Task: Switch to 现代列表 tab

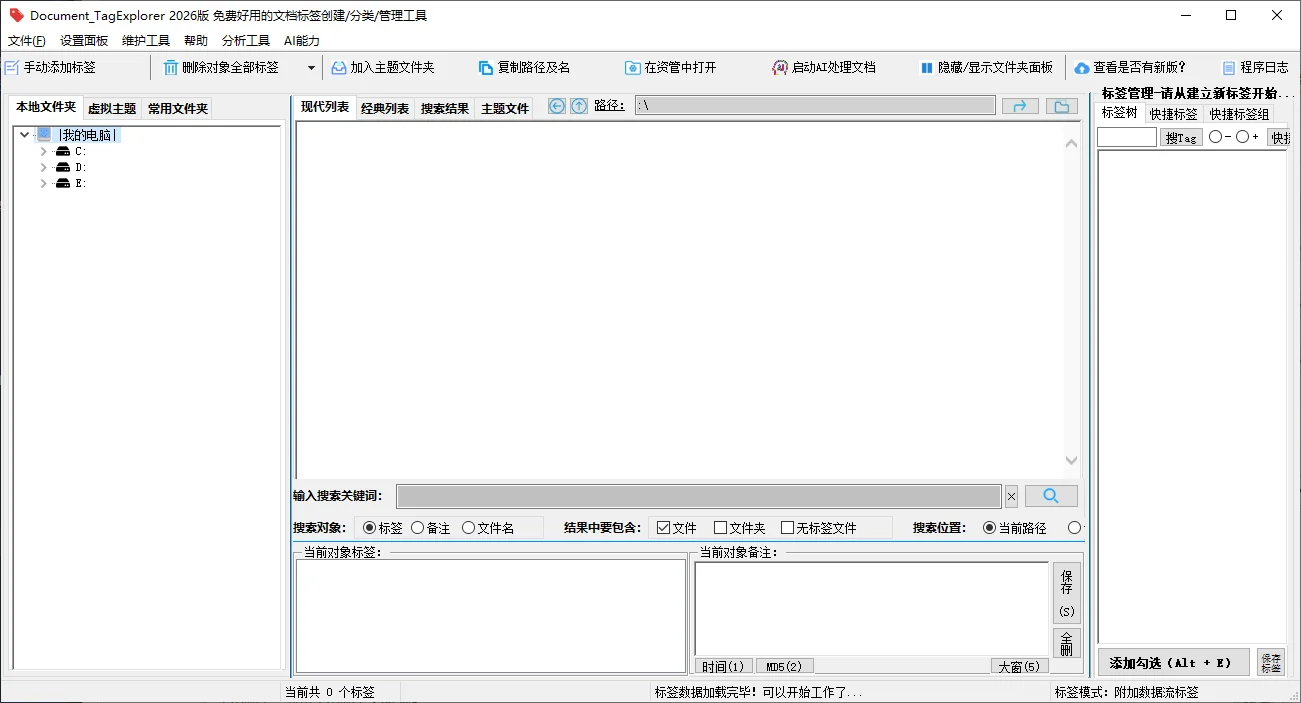Action: pyautogui.click(x=325, y=107)
